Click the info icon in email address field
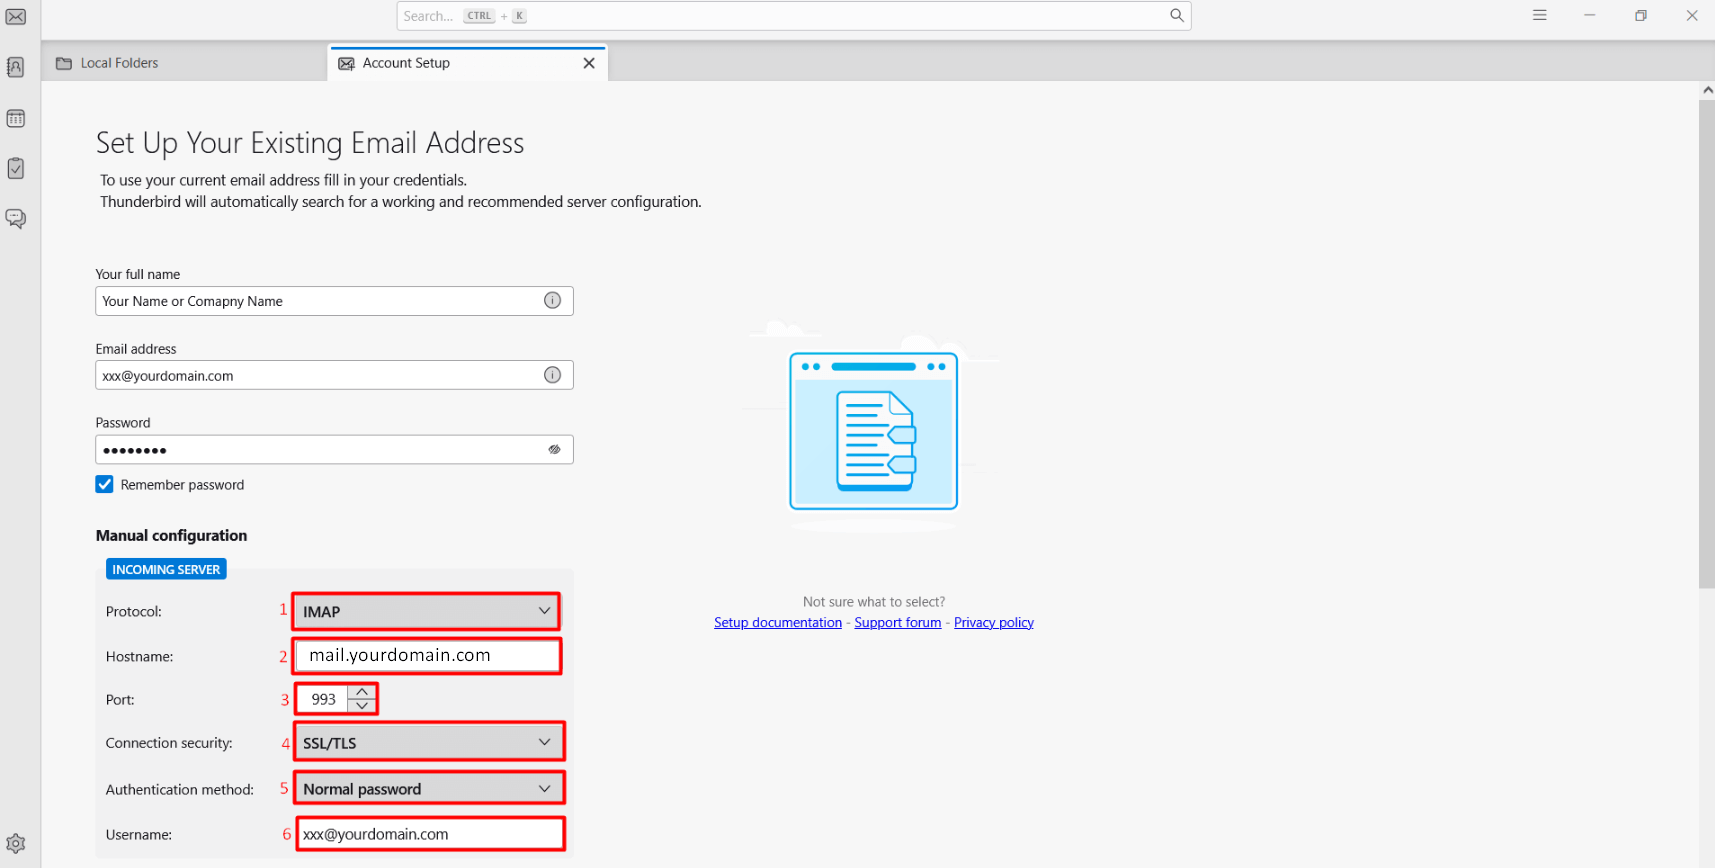Image resolution: width=1715 pixels, height=868 pixels. pyautogui.click(x=552, y=375)
